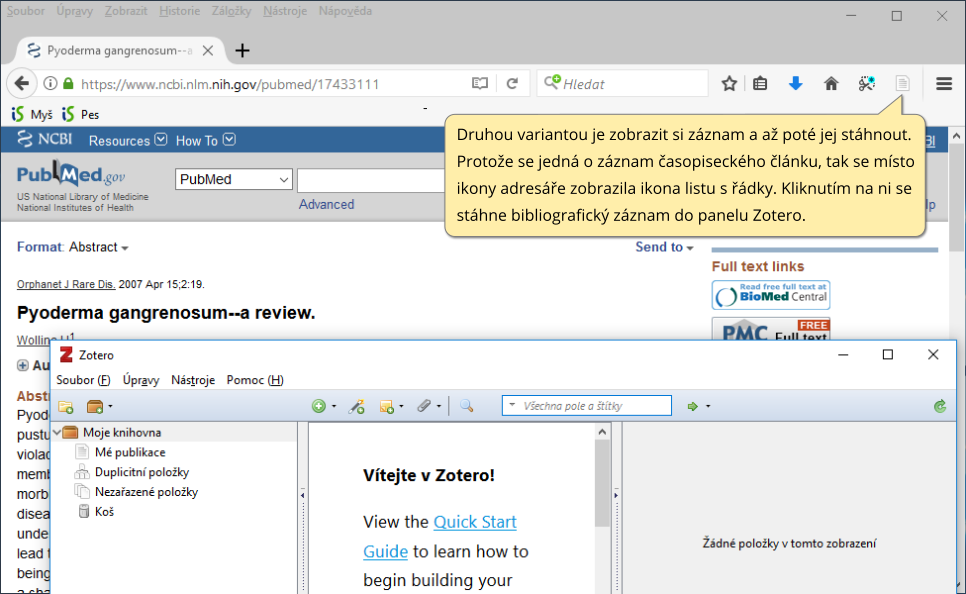This screenshot has width=966, height=594.
Task: Show site information icon in address bar
Action: pos(51,83)
